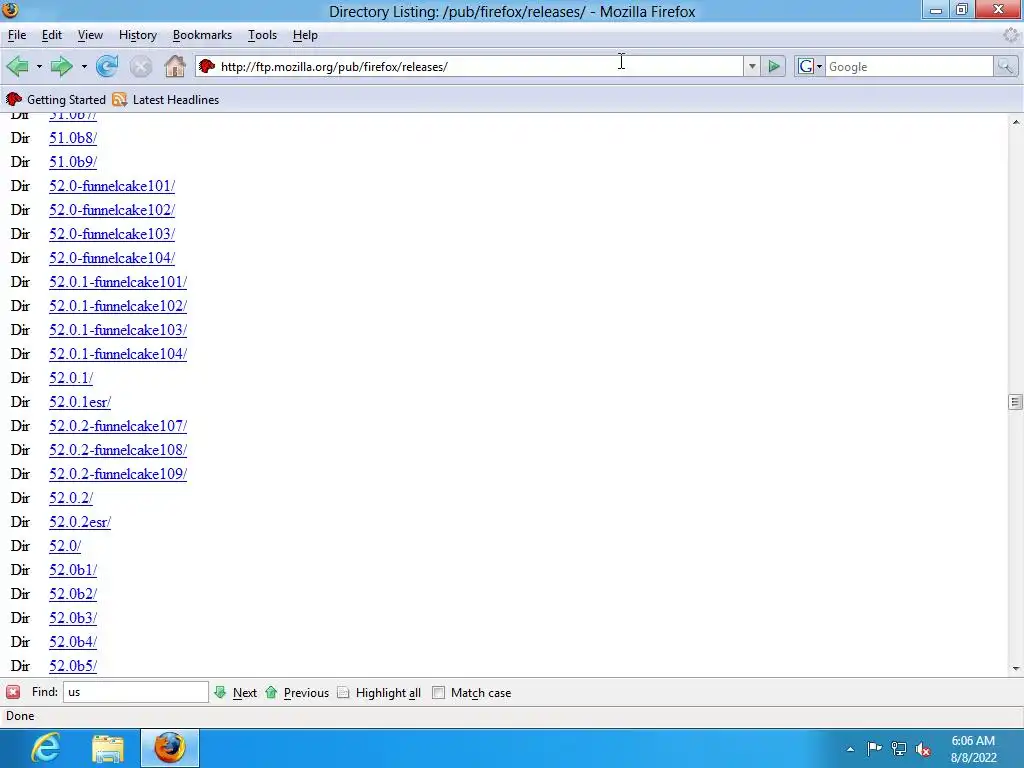Open the search engine selector dropdown
Screen dimensions: 1024x768
click(x=820, y=66)
